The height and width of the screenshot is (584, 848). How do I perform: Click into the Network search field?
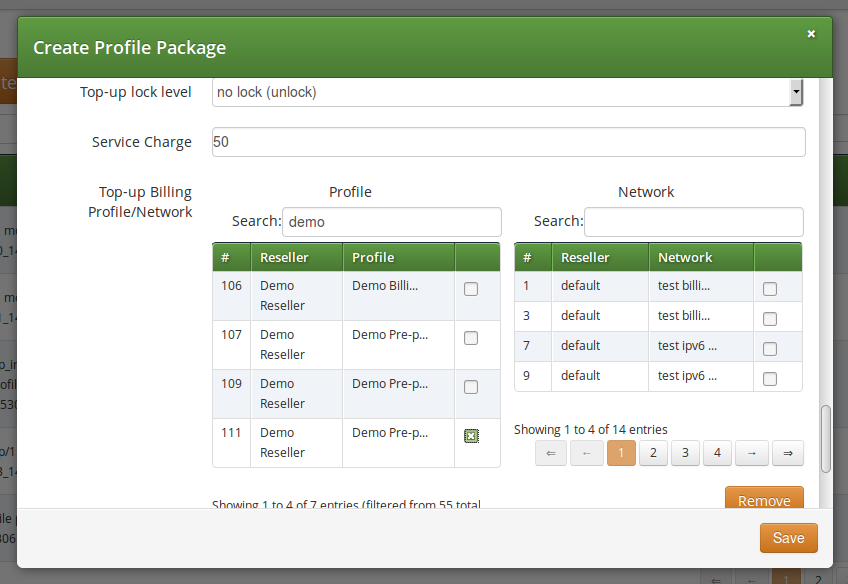click(693, 221)
